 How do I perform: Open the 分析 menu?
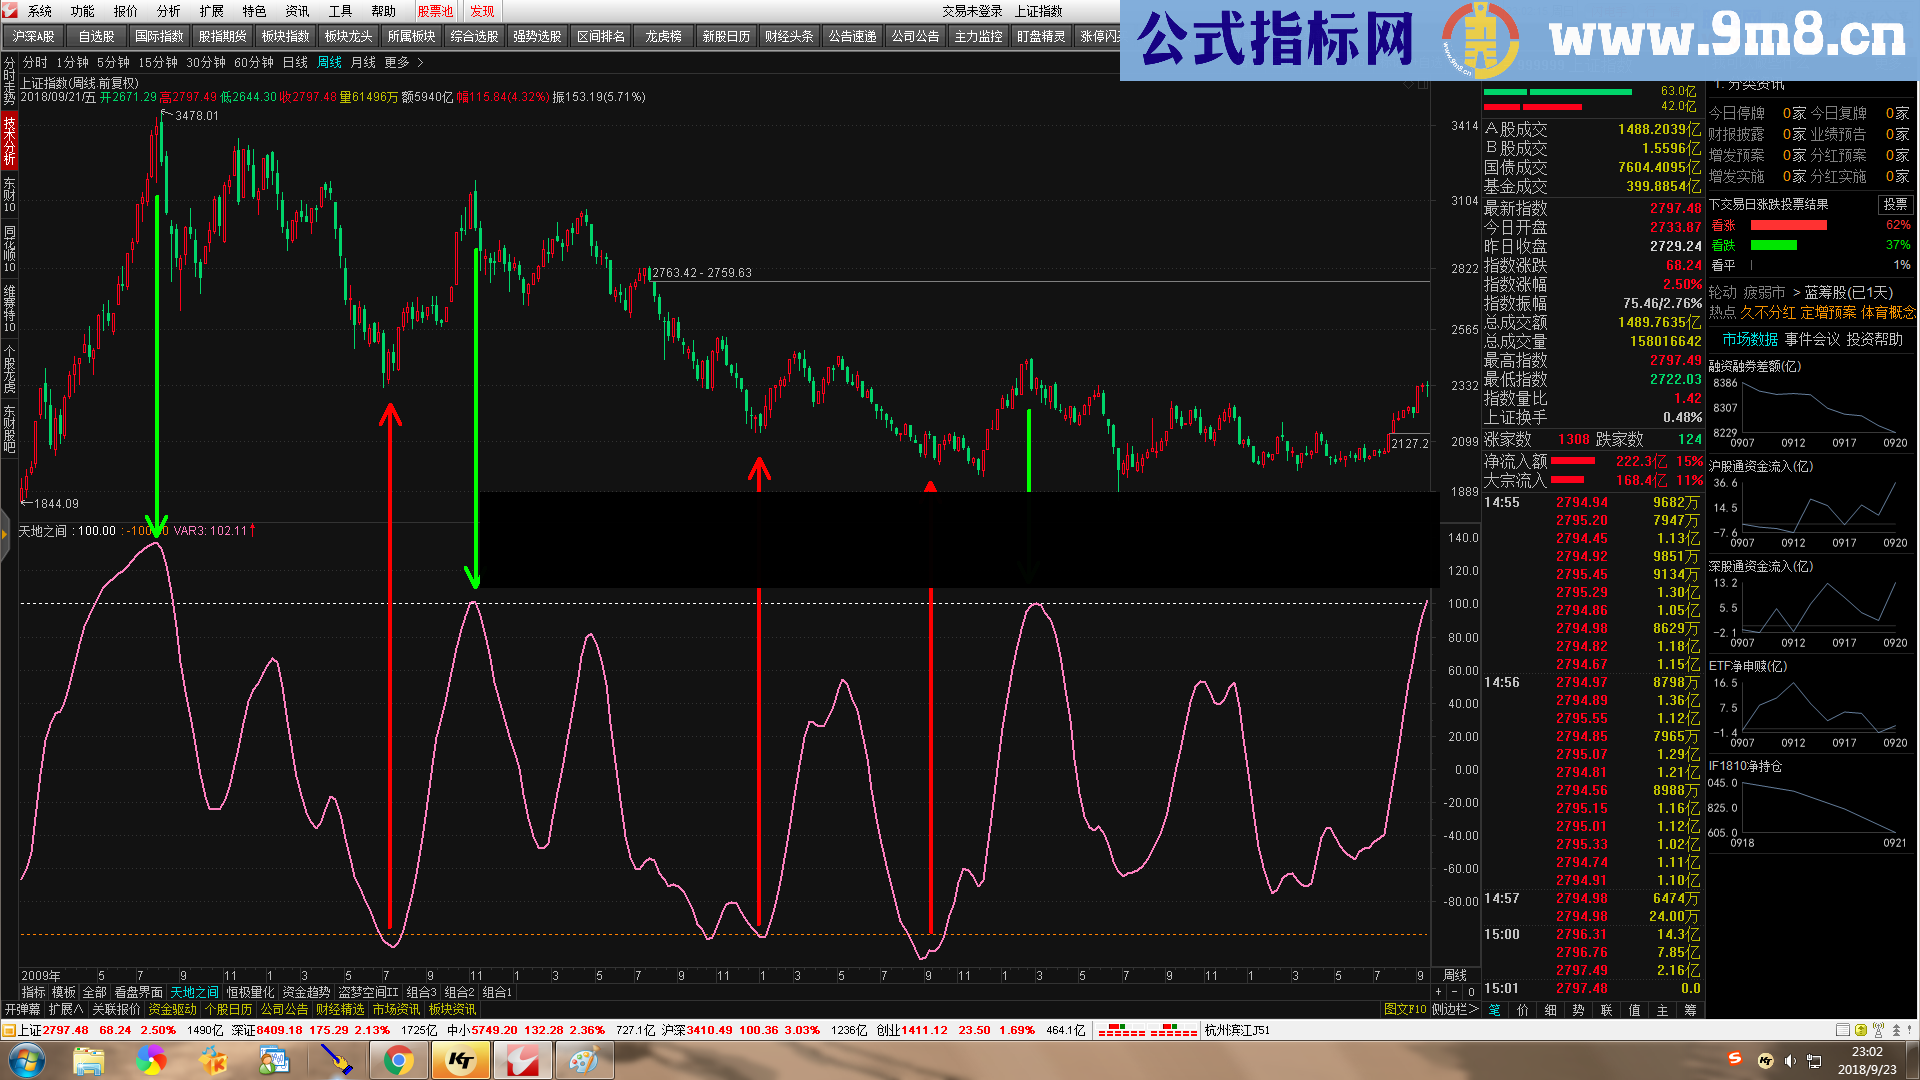[x=169, y=11]
